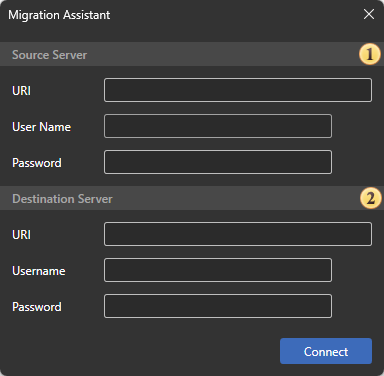Image resolution: width=384 pixels, height=376 pixels.
Task: Click the Destination Server Username field
Action: click(x=218, y=270)
